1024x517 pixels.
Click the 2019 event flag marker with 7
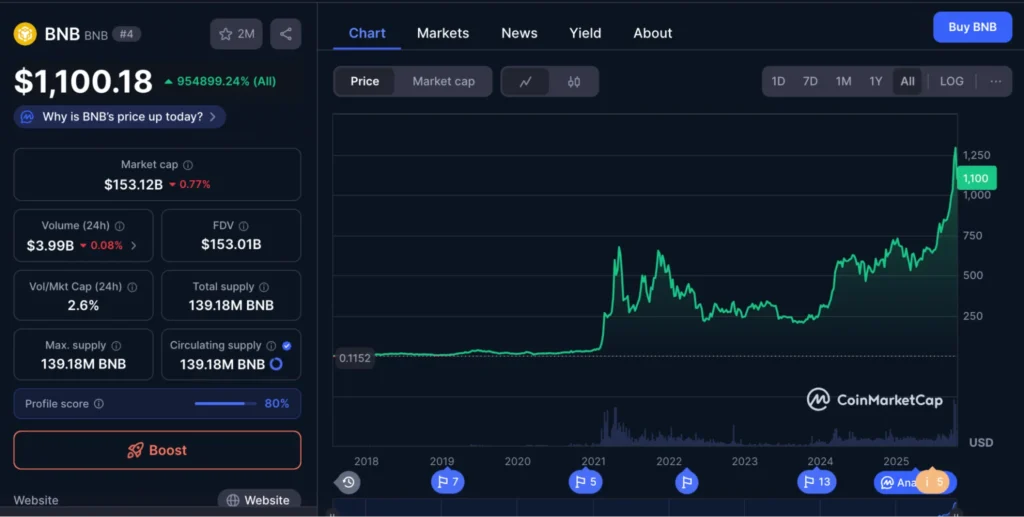pyautogui.click(x=446, y=482)
